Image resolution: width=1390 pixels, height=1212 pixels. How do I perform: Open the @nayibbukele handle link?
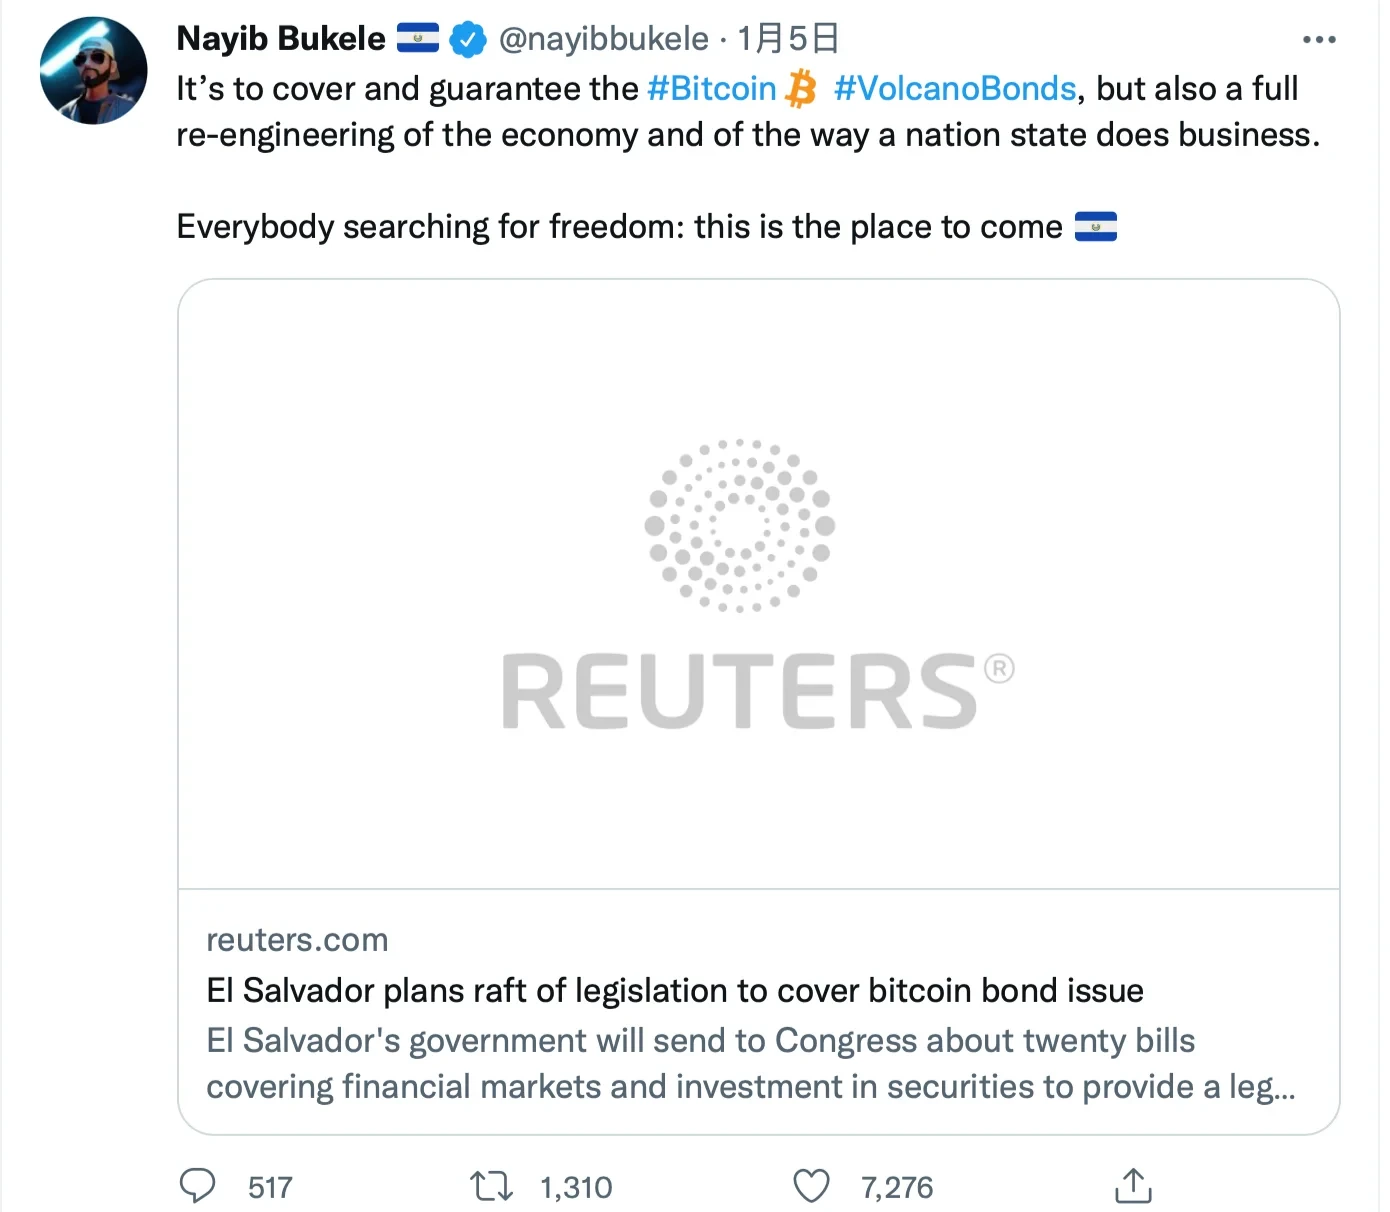pos(603,39)
